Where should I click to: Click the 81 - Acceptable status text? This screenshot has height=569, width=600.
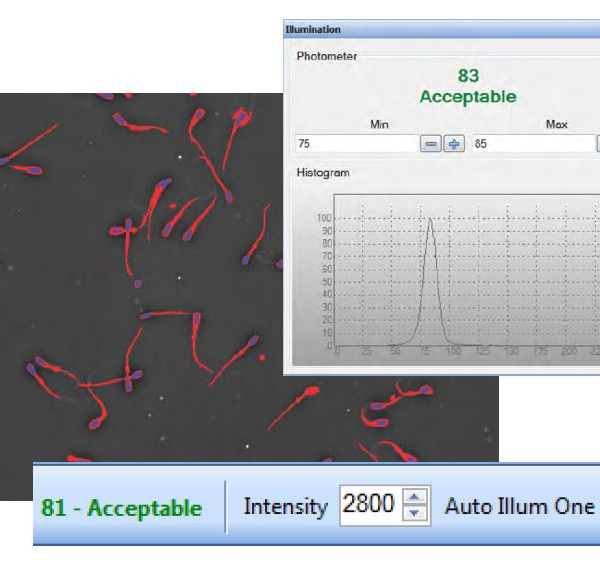pos(121,508)
